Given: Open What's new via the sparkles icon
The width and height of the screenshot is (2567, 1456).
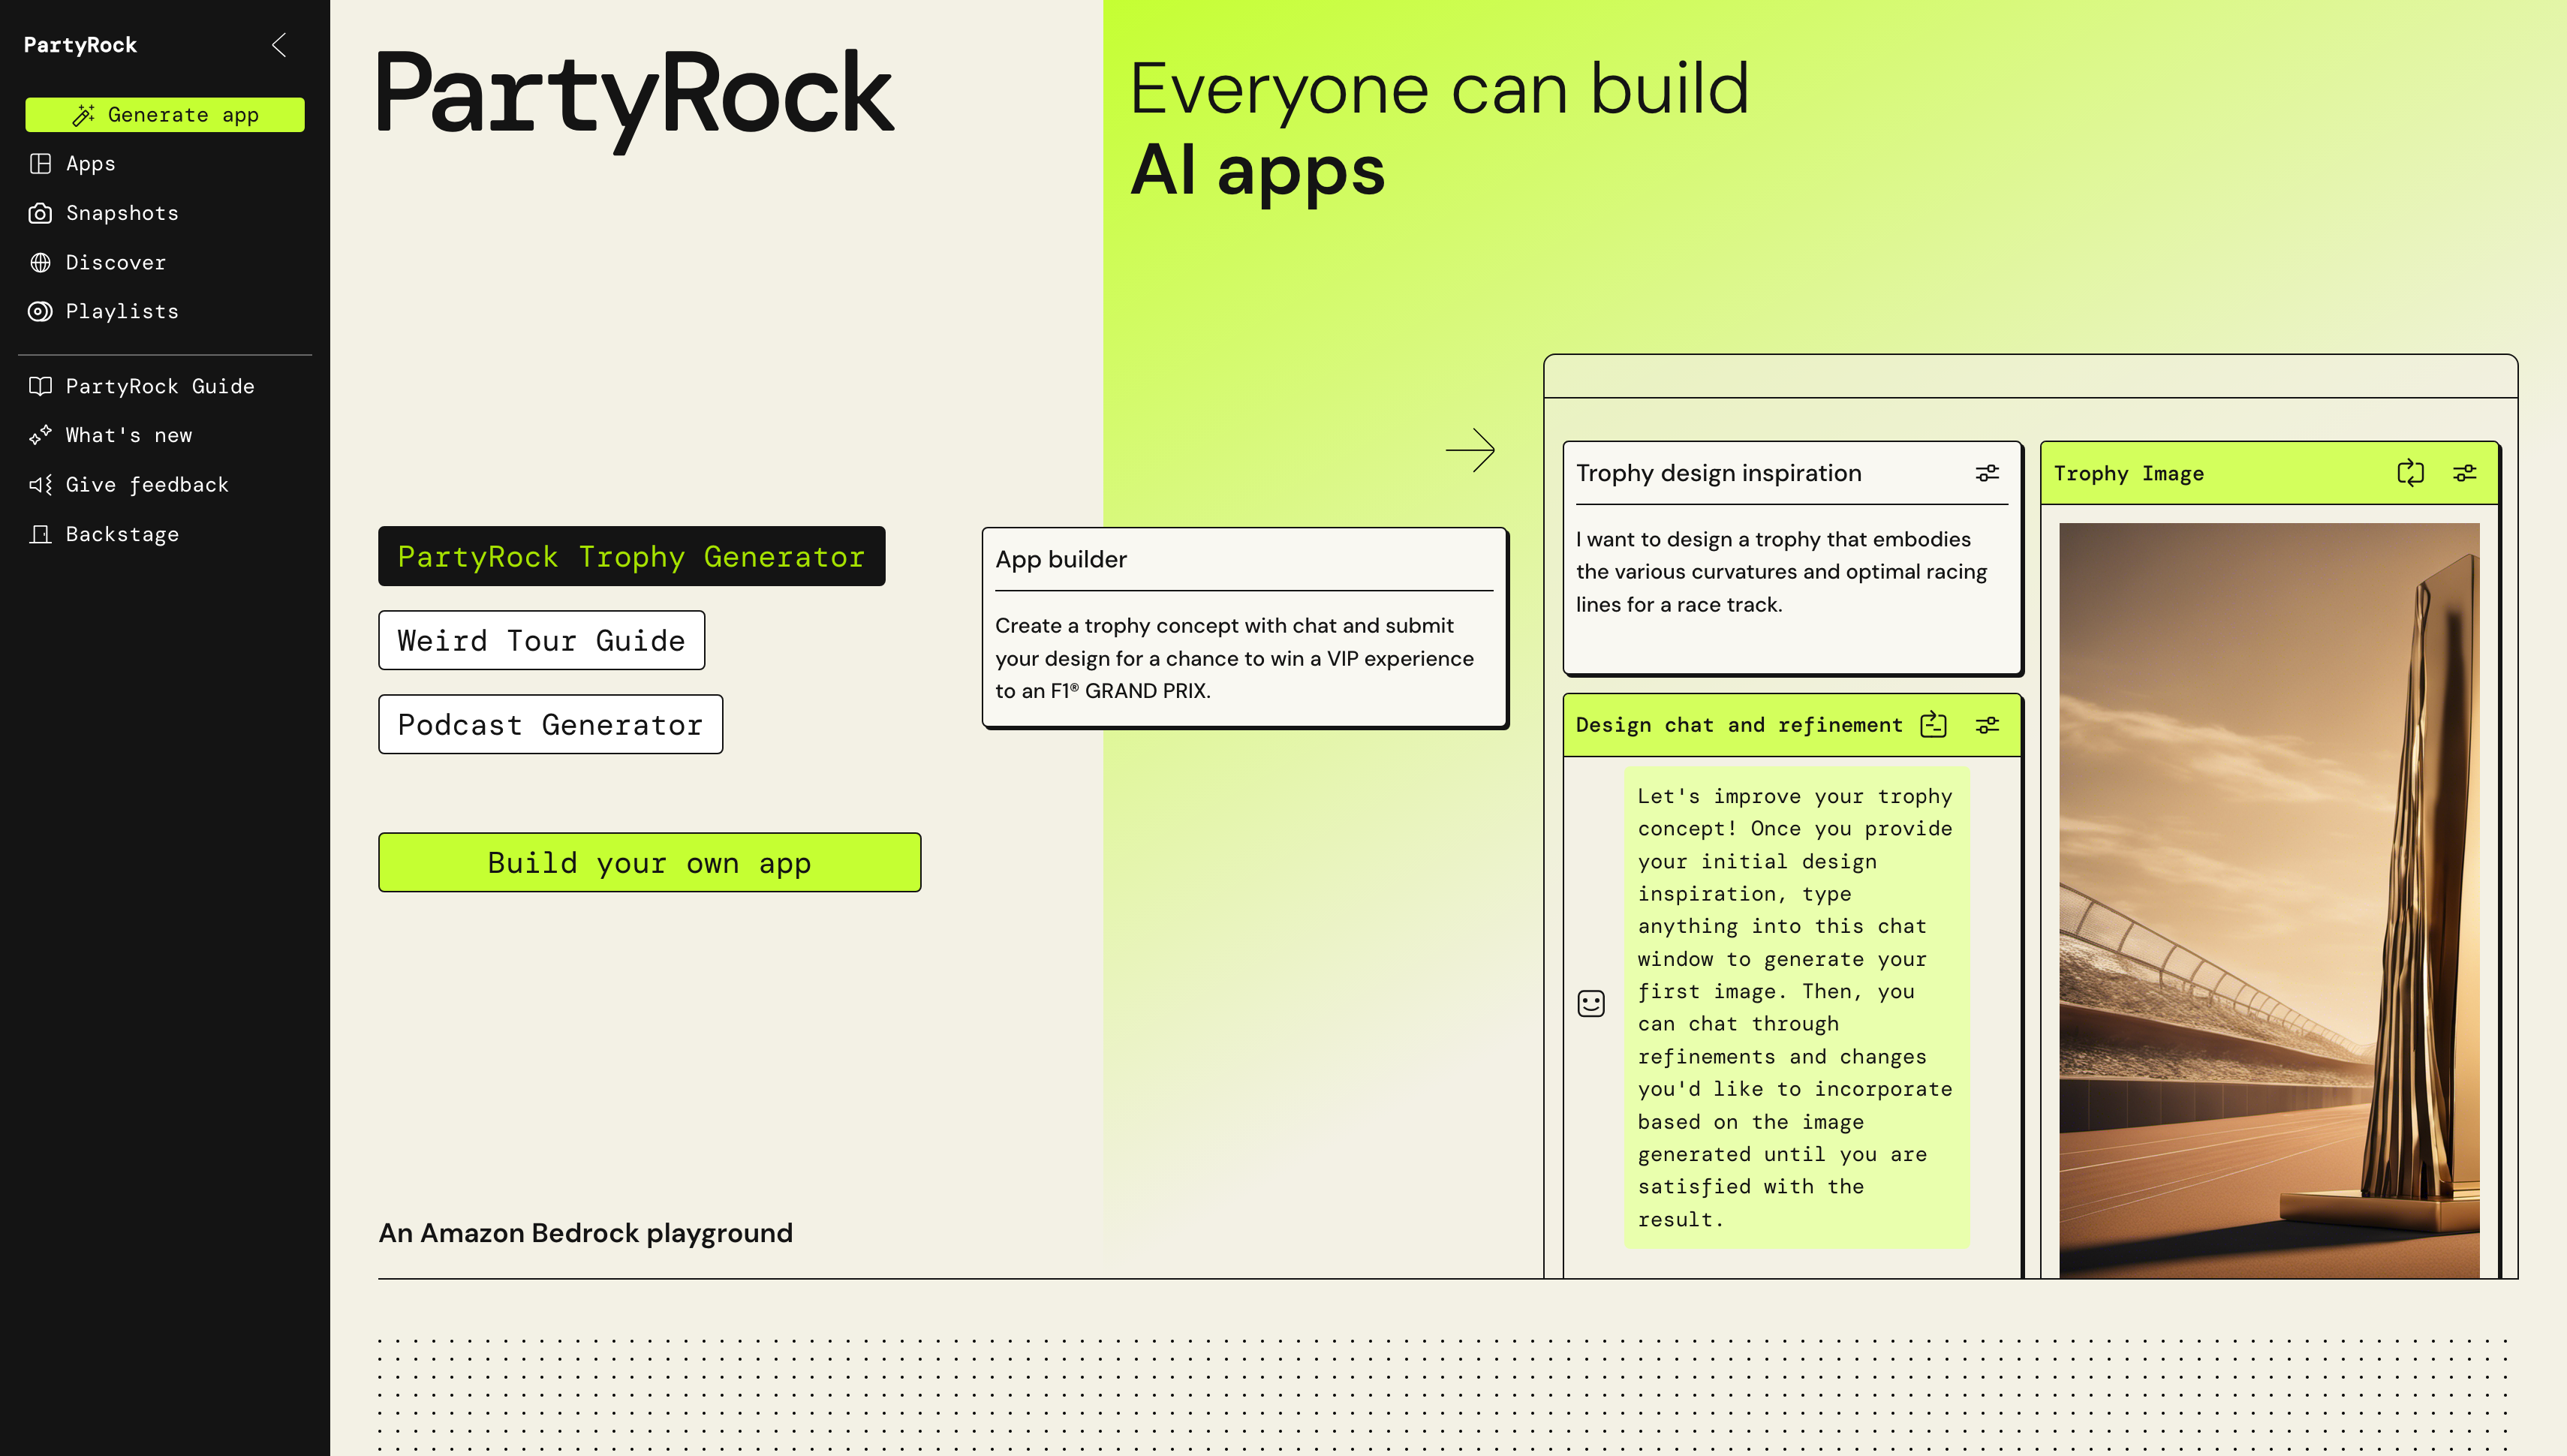Looking at the screenshot, I should pyautogui.click(x=40, y=436).
